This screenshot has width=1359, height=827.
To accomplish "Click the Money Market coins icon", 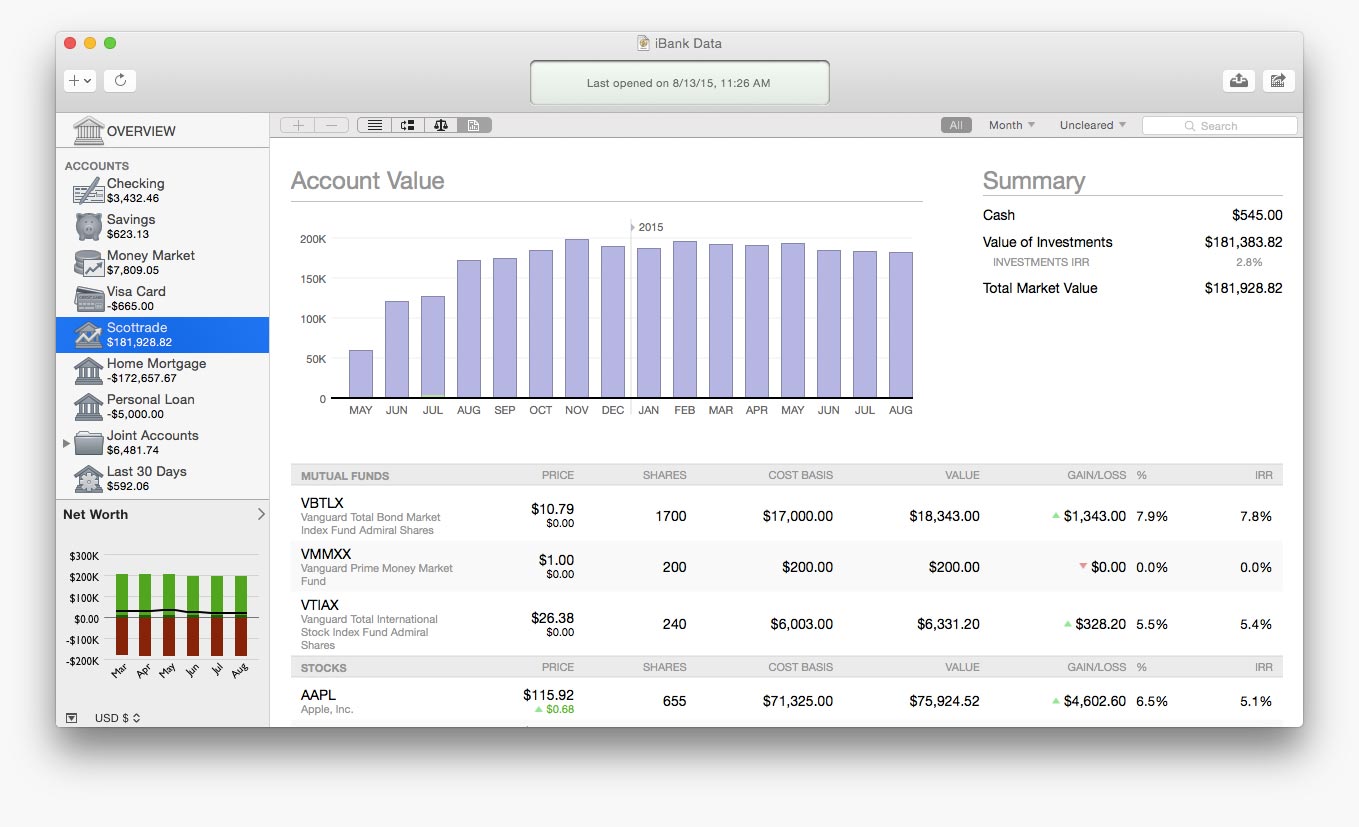I will coord(88,263).
